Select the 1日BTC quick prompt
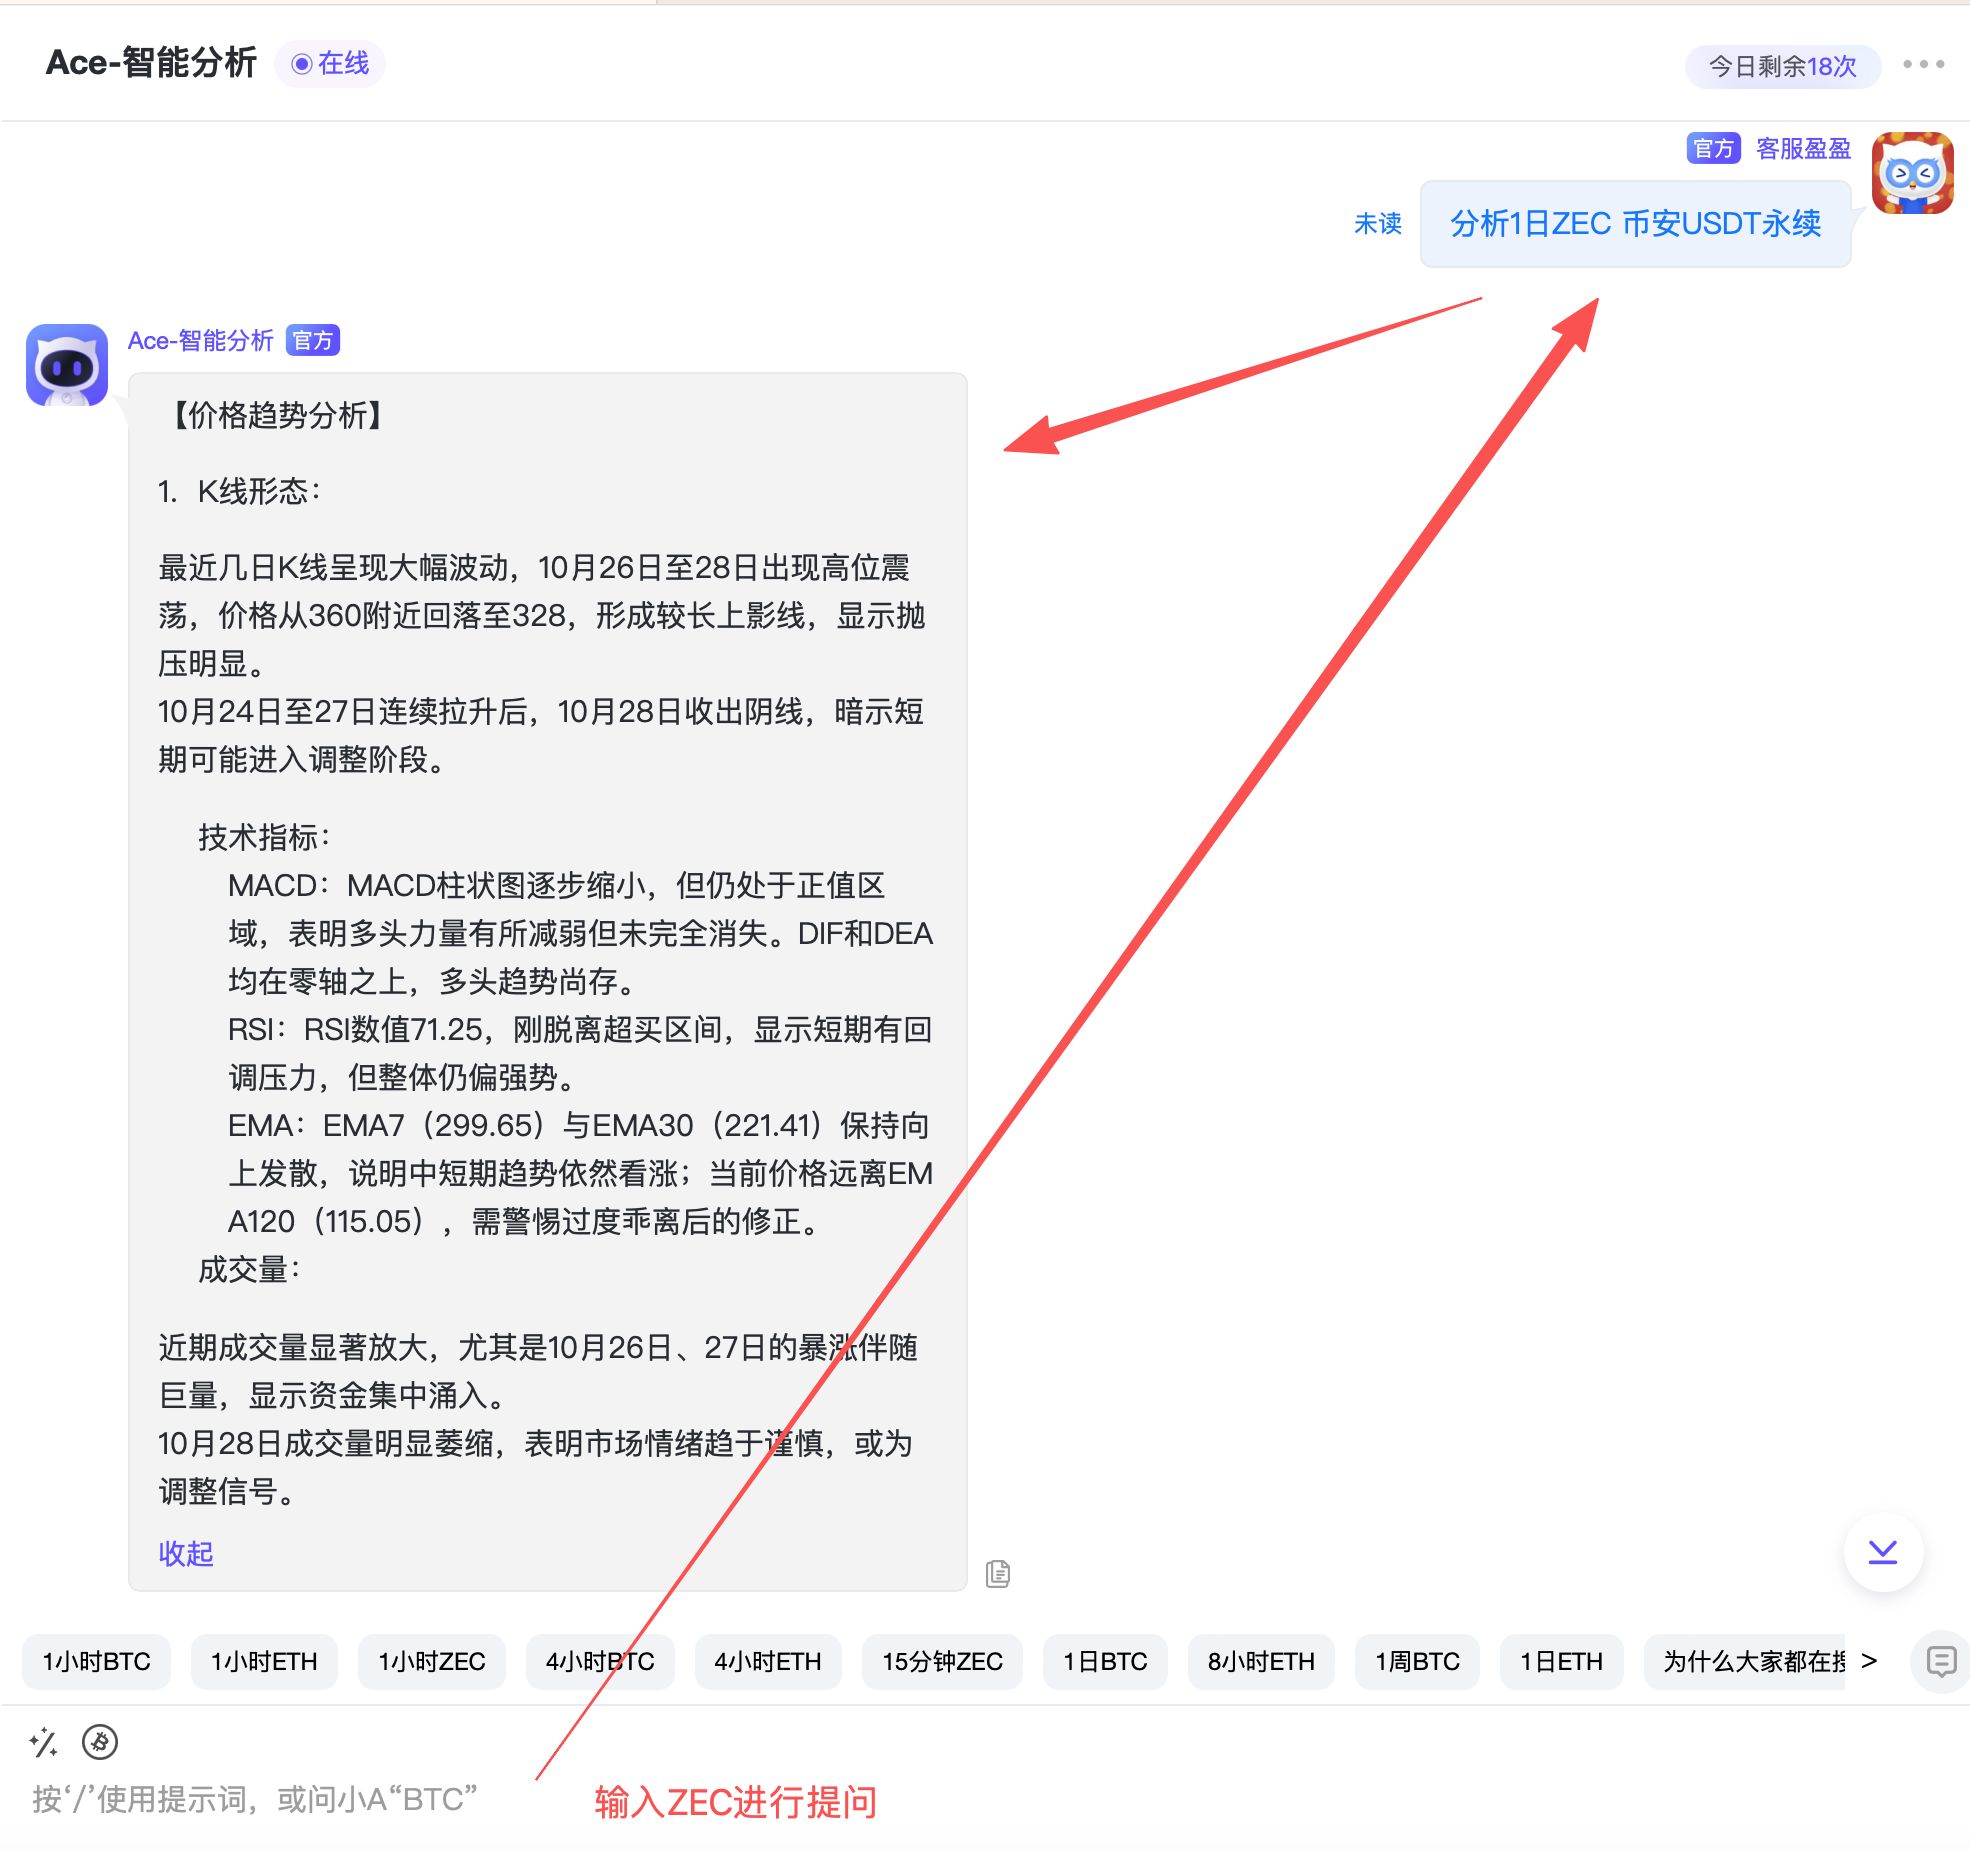Viewport: 1970px width, 1850px height. pos(1105,1661)
